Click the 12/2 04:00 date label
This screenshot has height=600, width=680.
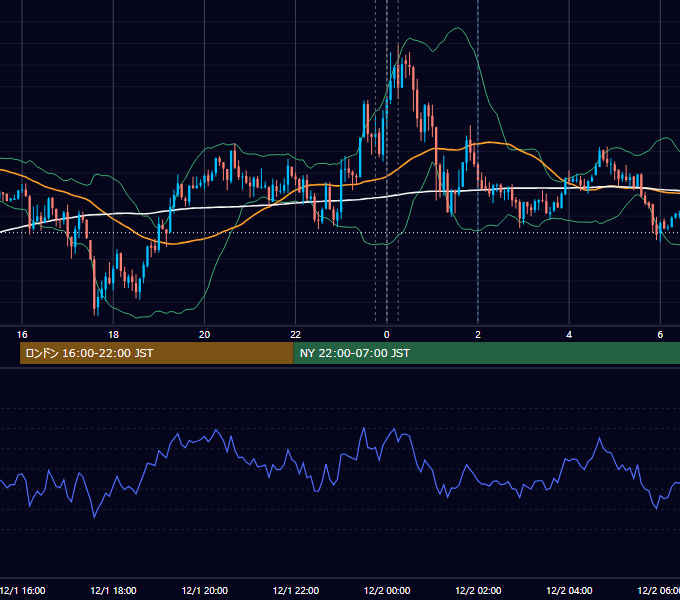569,591
